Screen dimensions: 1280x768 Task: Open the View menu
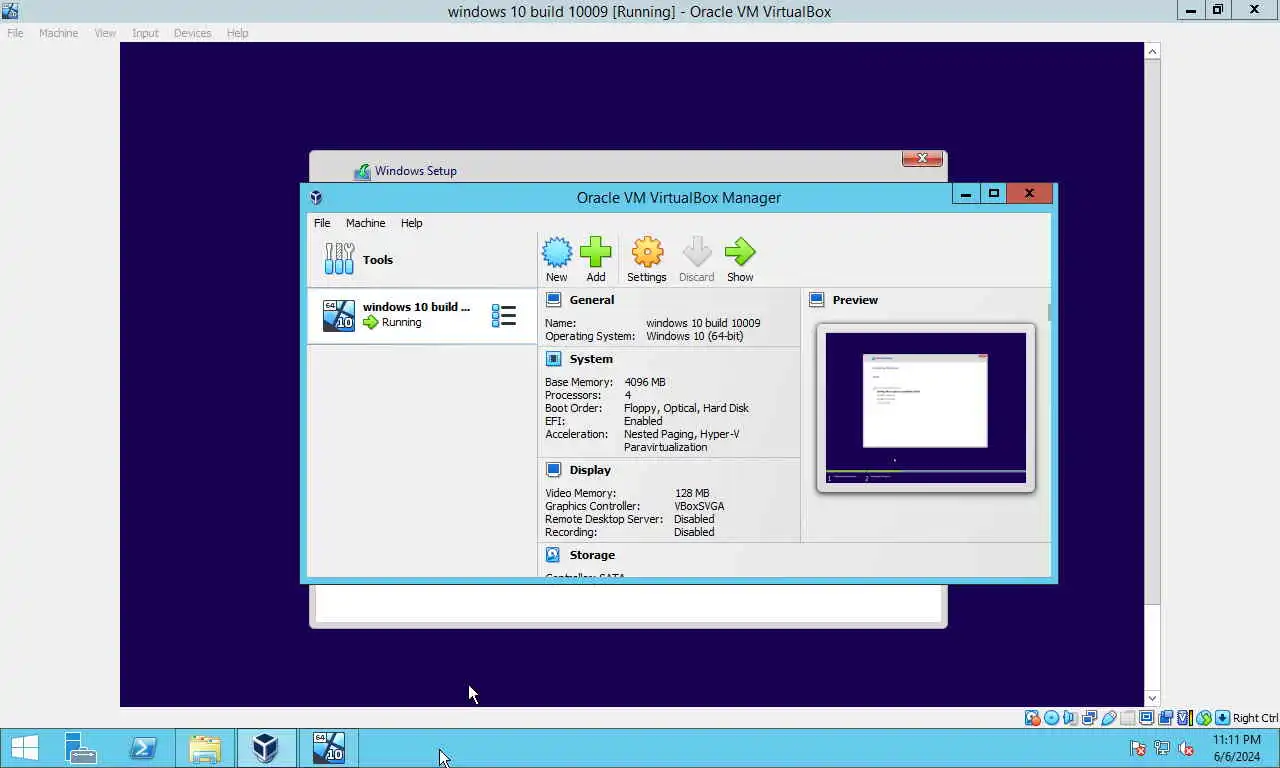tap(105, 33)
